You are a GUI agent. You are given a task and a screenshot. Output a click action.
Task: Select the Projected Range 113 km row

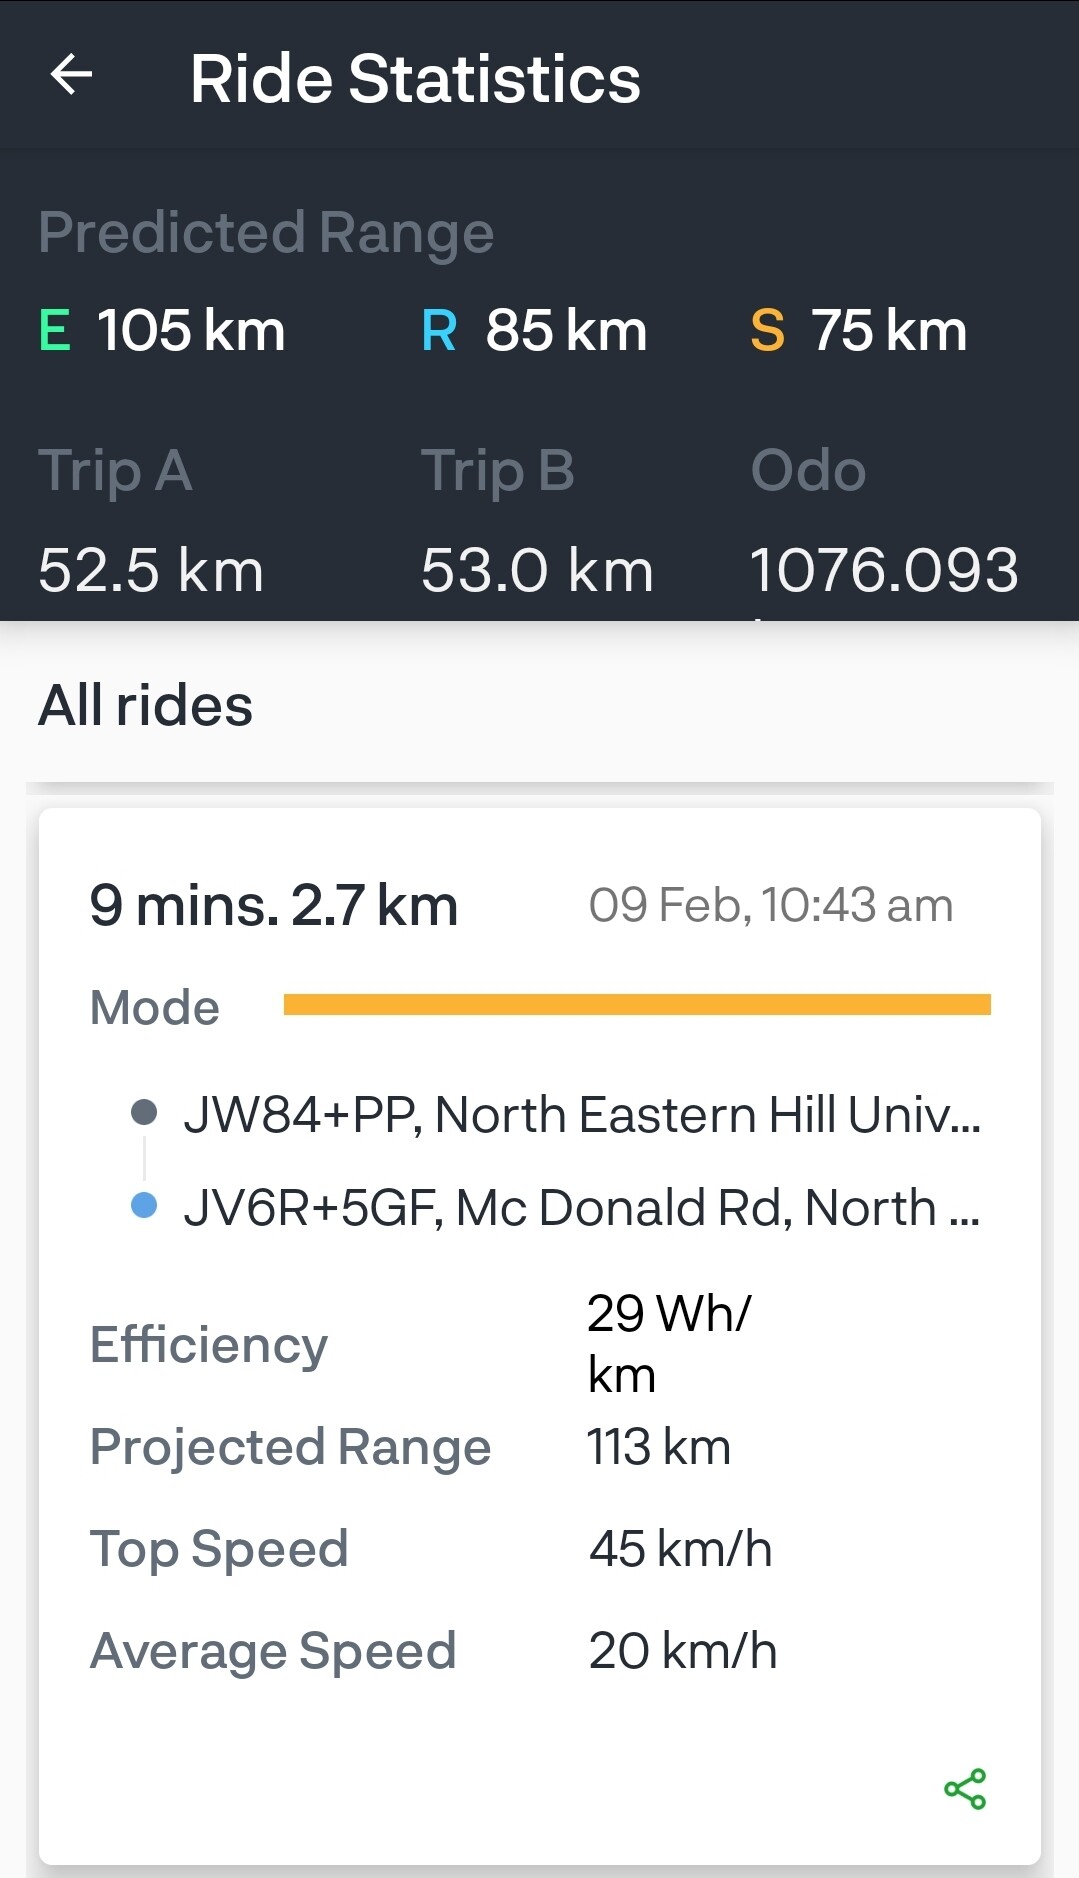[x=540, y=1447]
